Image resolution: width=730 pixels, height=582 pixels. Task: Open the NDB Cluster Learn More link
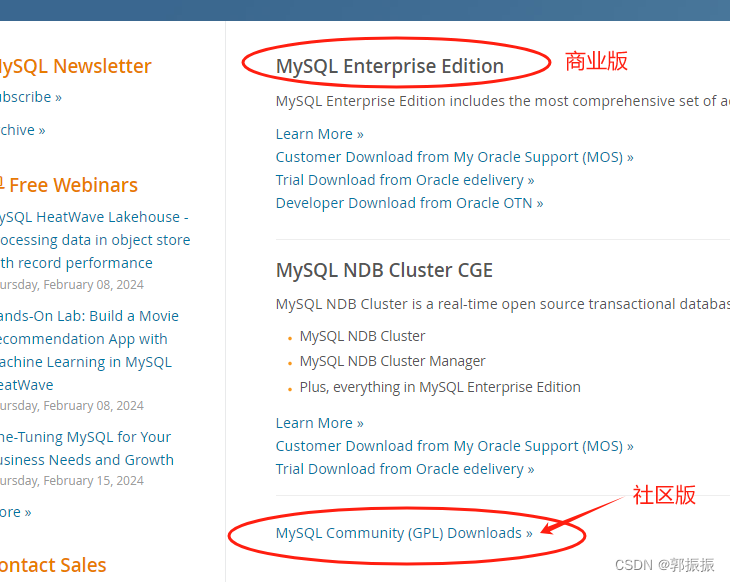319,423
